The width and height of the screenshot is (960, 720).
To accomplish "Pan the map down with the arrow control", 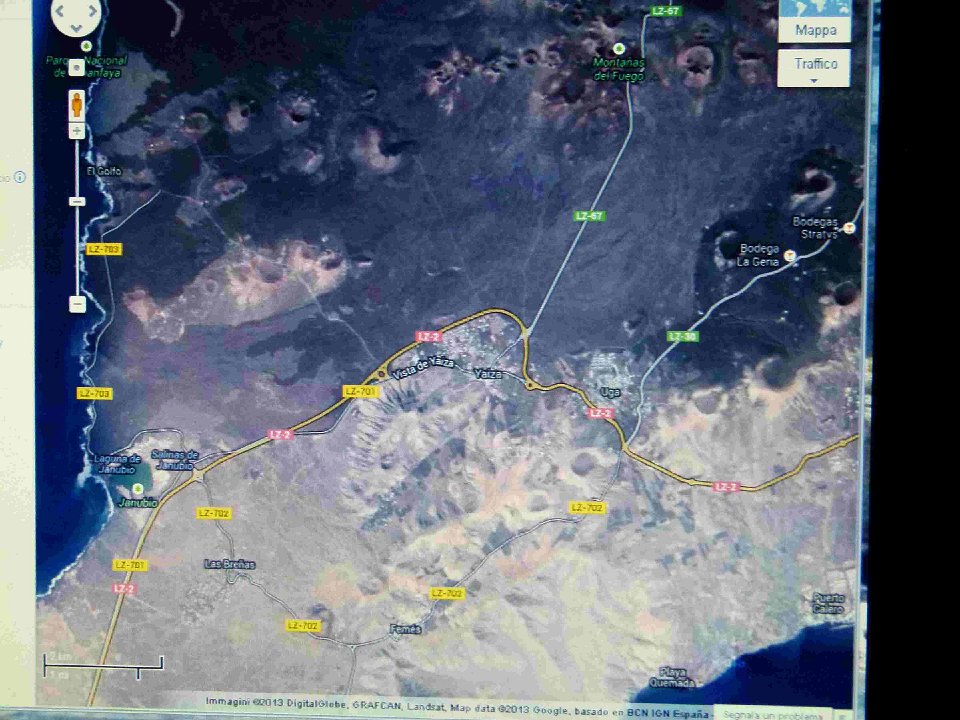I will (x=76, y=28).
